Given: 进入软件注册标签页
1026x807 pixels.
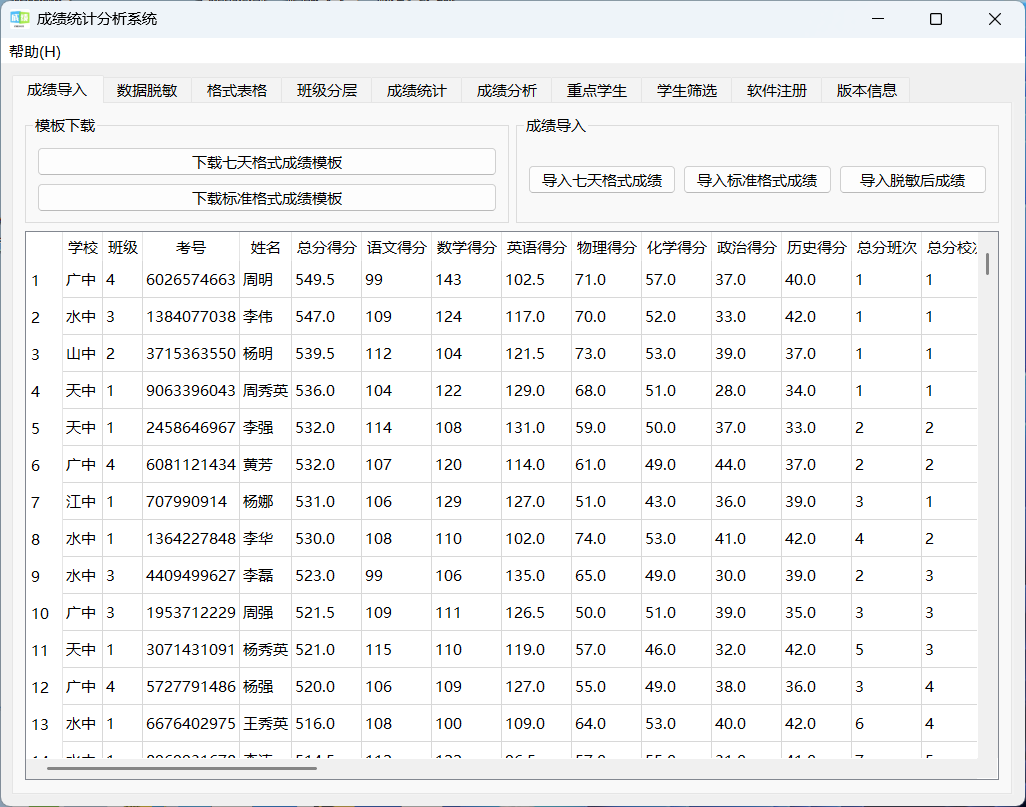Looking at the screenshot, I should (x=775, y=89).
